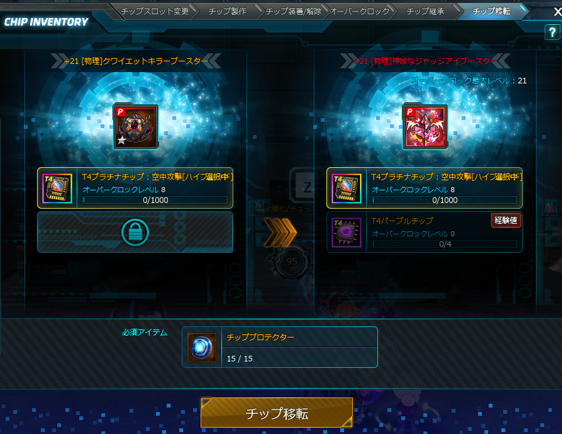Screen dimensions: 562x434
Task: Click the left chip 0/1000 progress bar
Action: tap(155, 200)
